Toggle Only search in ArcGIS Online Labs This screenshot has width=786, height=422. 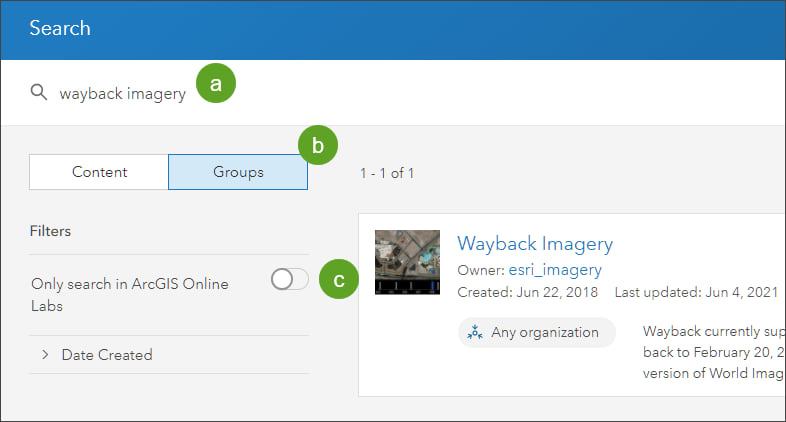click(290, 279)
